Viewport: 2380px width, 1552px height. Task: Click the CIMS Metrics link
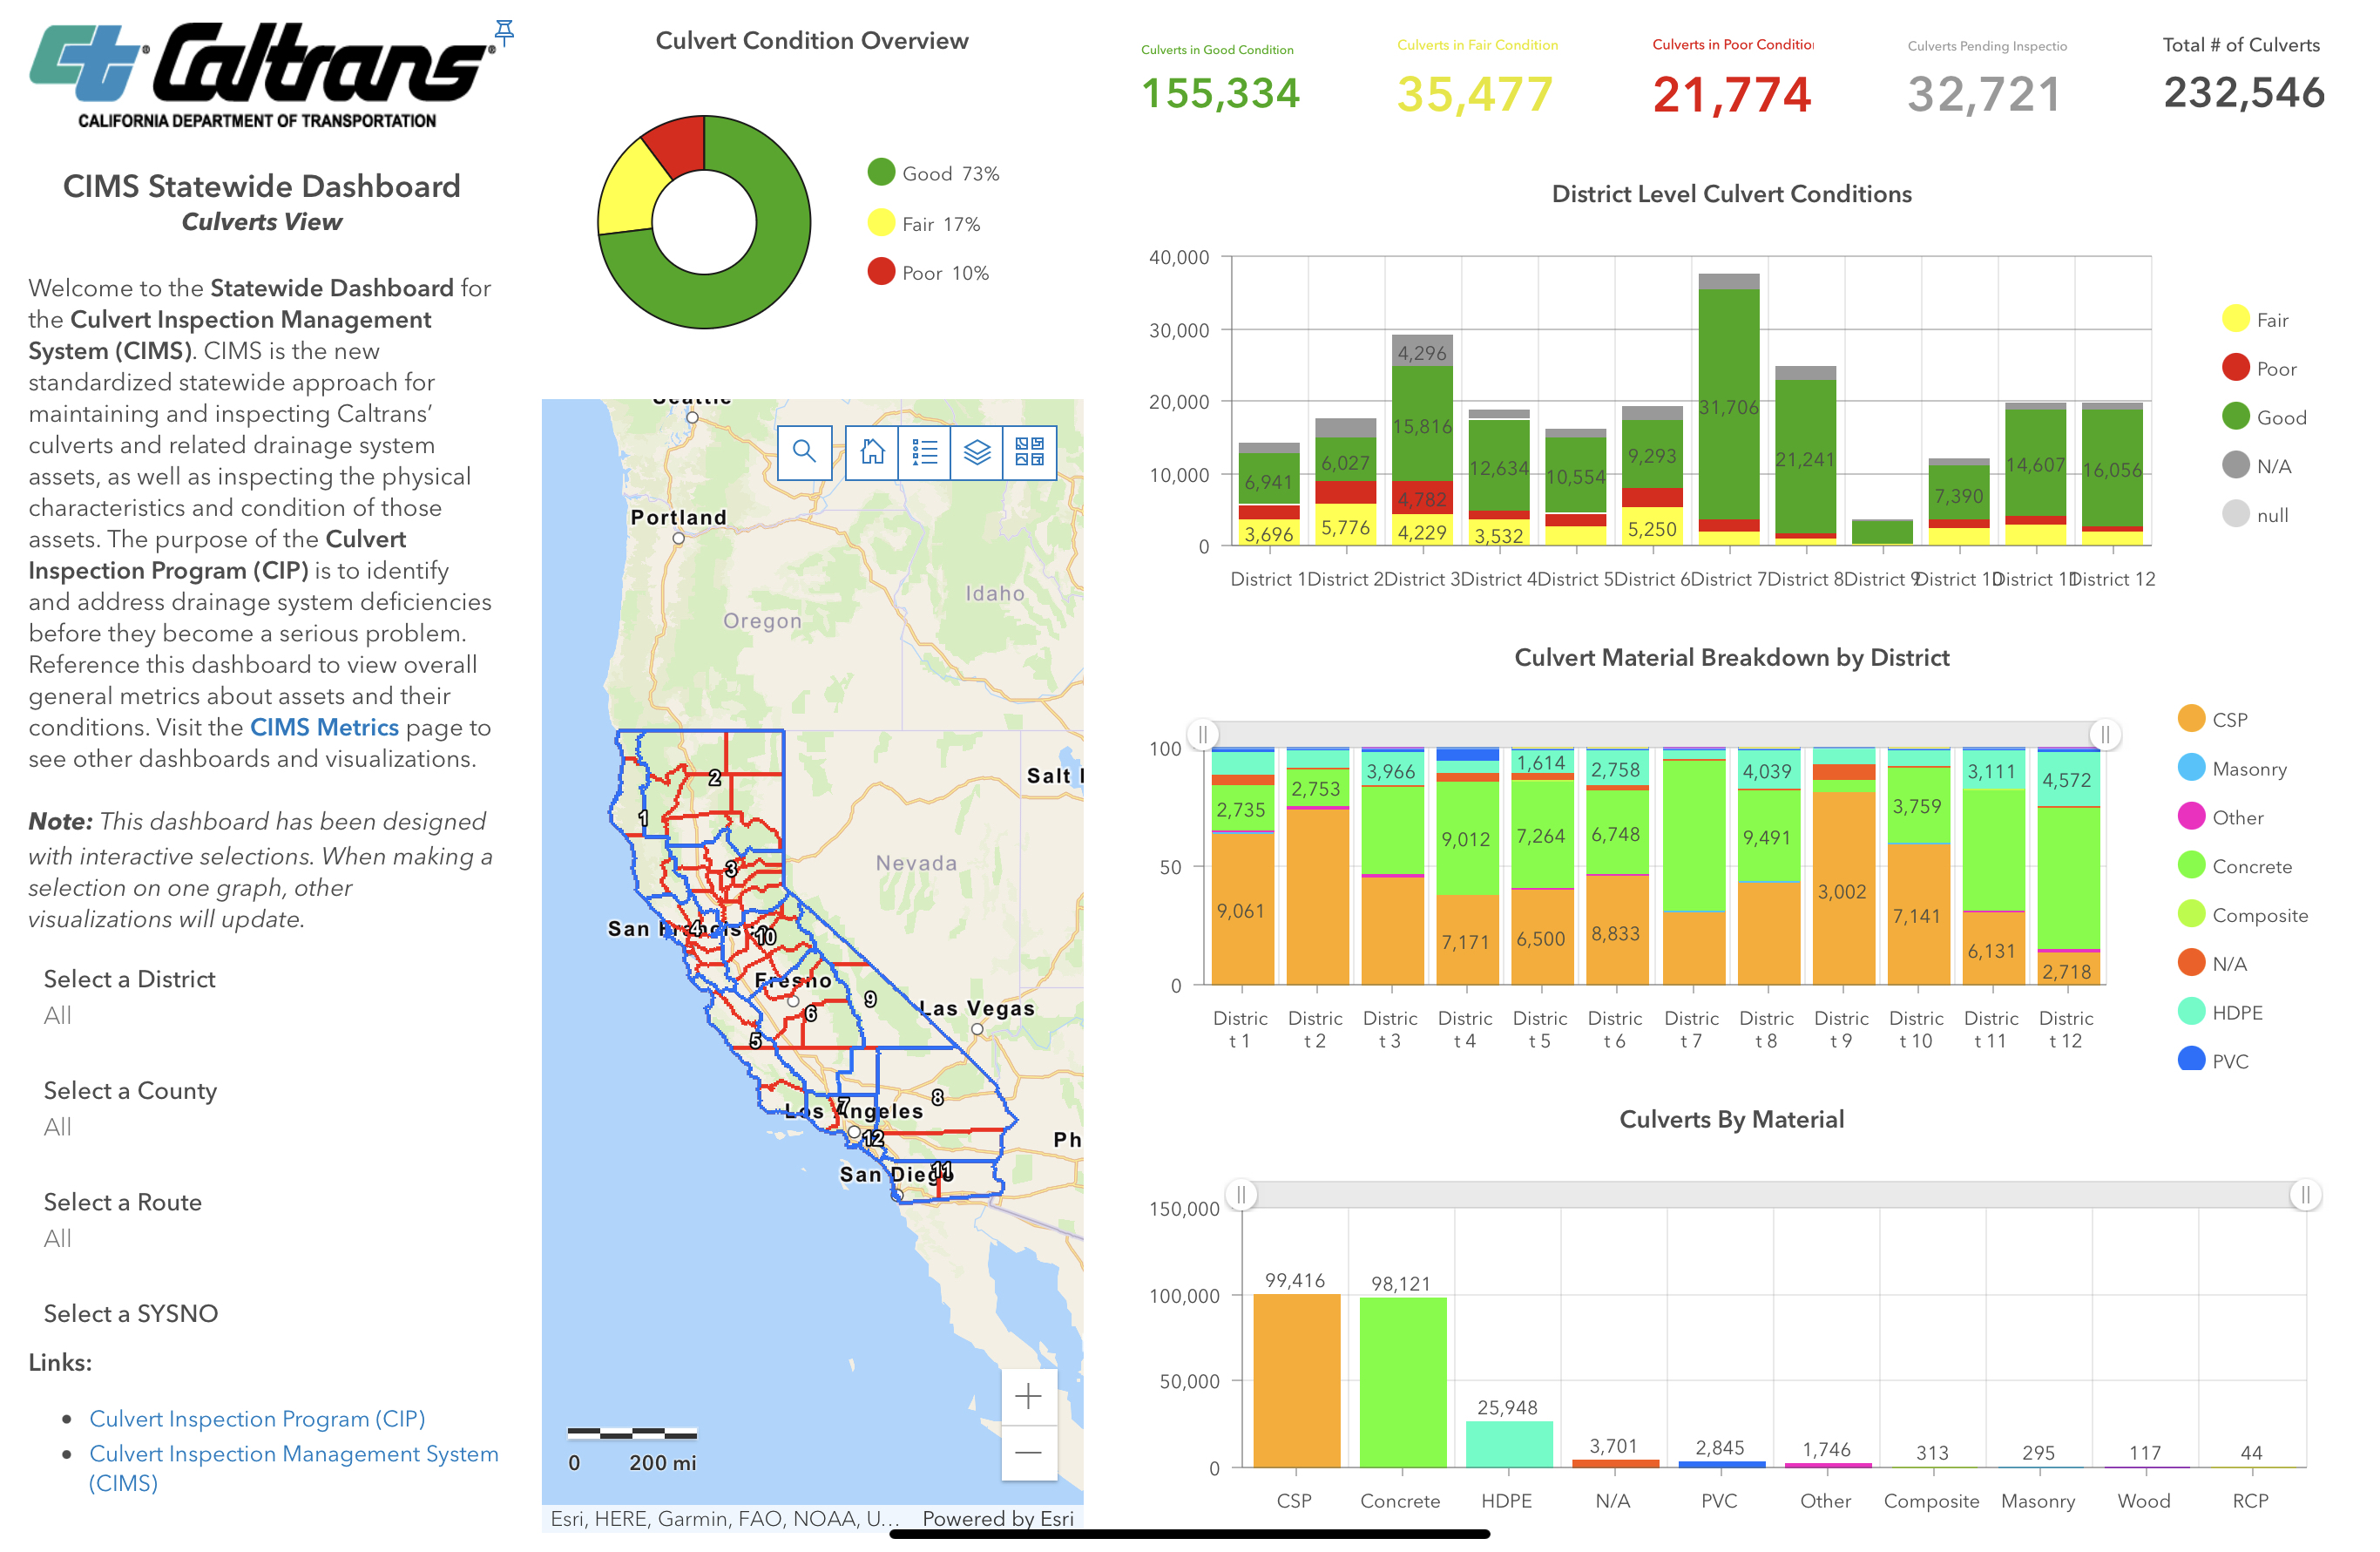tap(324, 728)
